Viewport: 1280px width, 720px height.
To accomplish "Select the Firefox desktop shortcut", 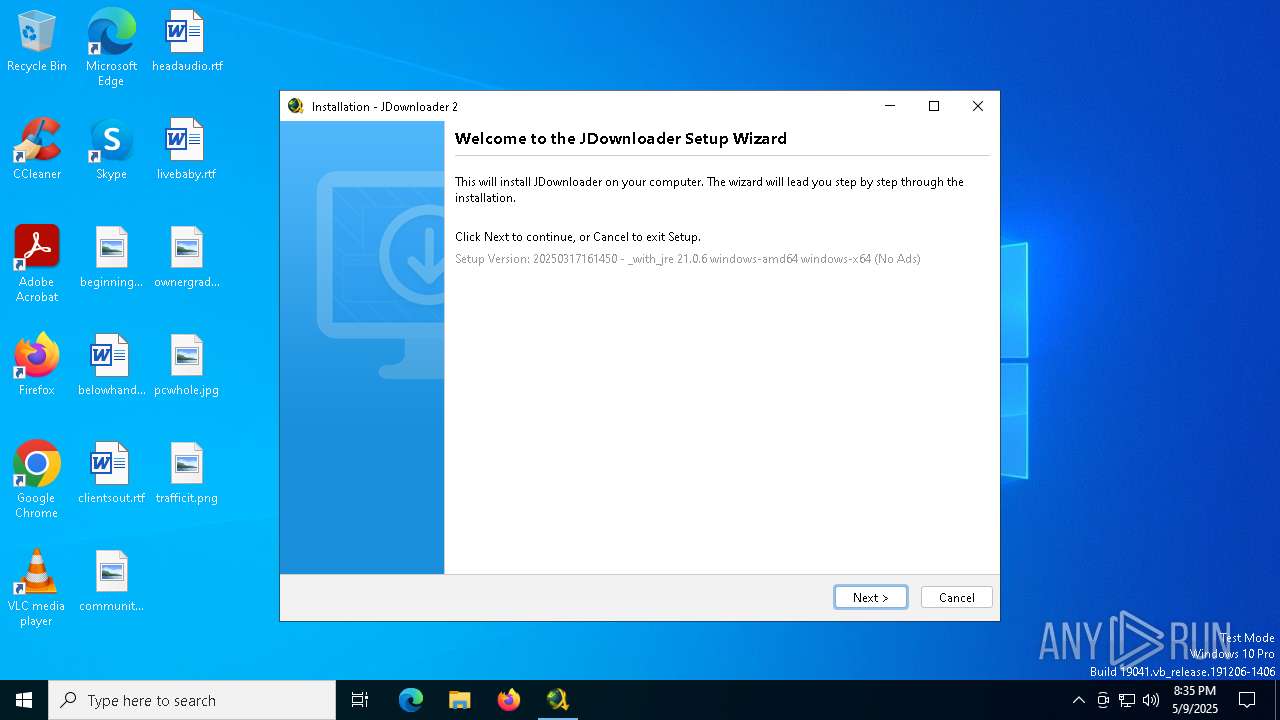I will (x=37, y=366).
